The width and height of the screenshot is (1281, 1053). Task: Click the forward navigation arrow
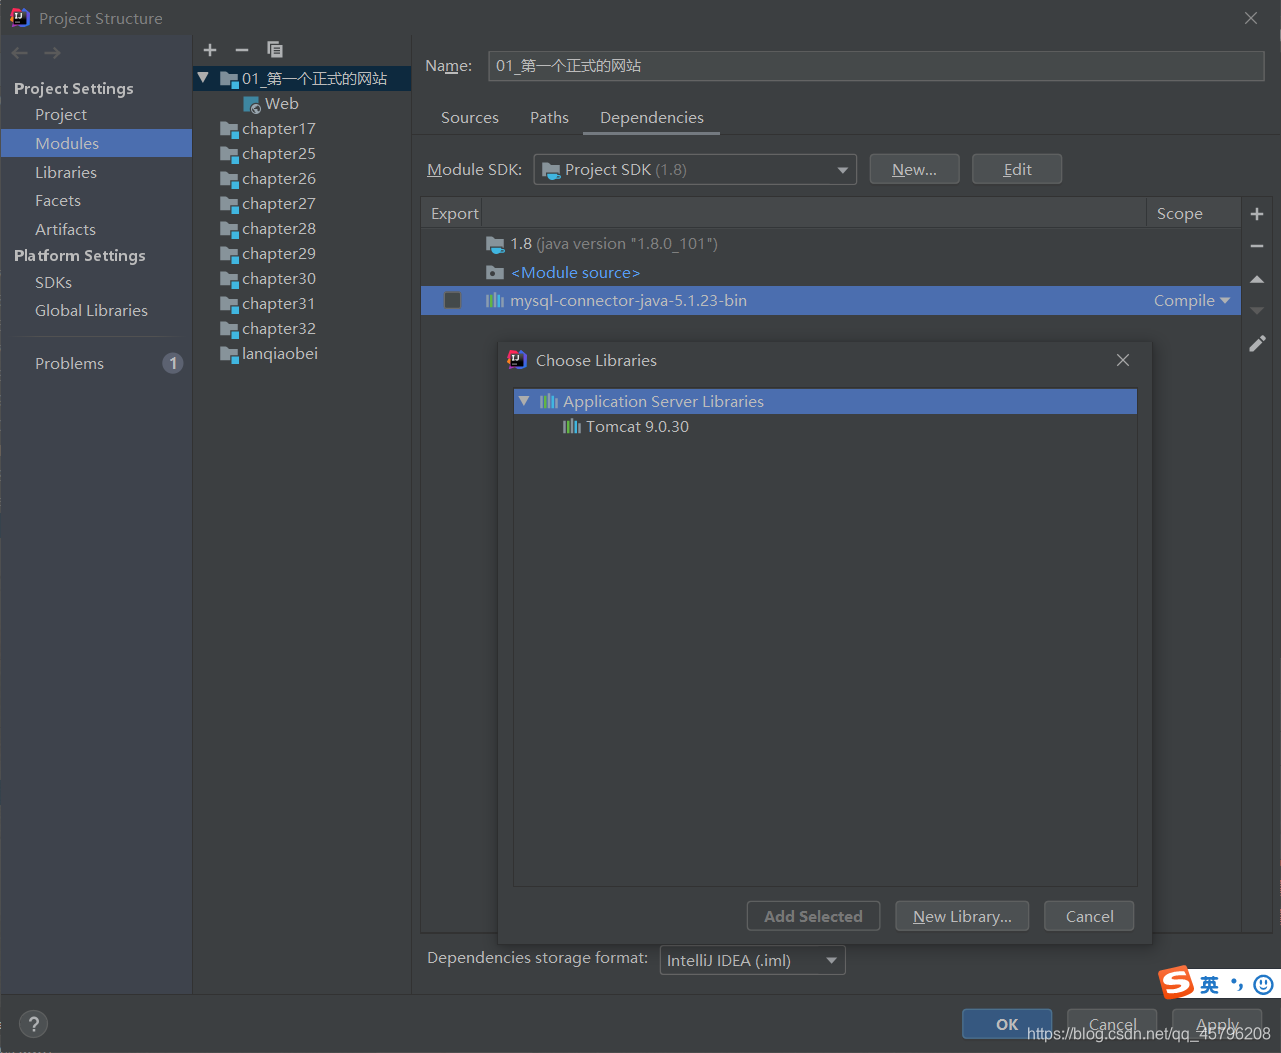point(52,53)
